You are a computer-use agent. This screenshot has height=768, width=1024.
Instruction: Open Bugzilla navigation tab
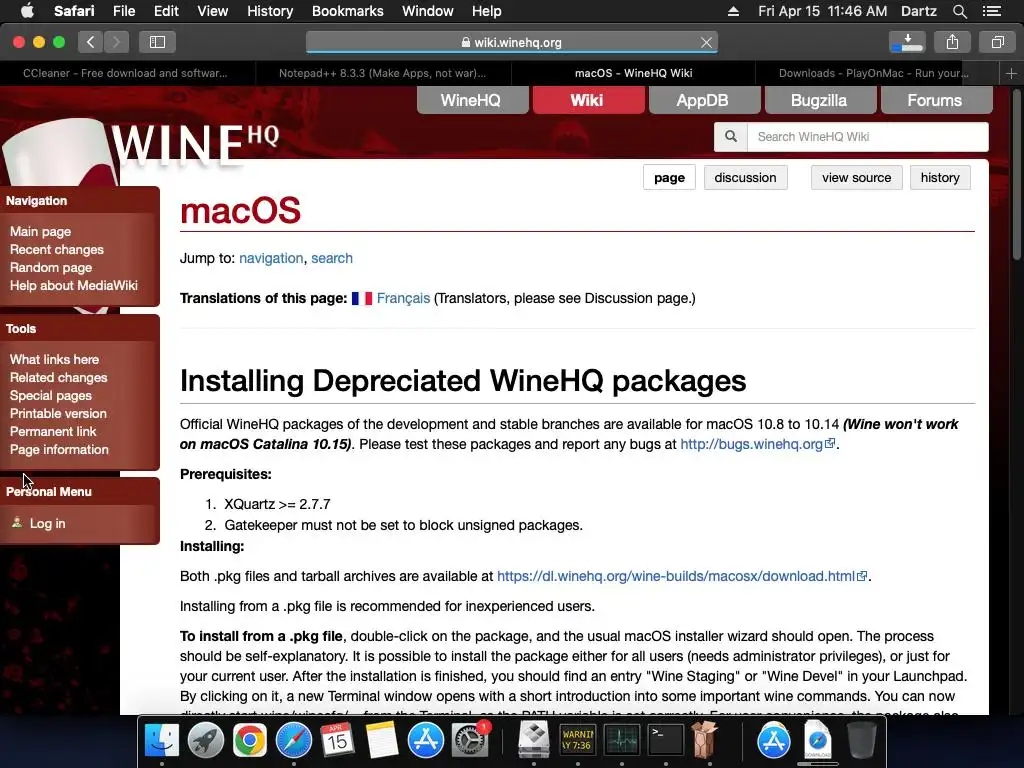point(820,100)
